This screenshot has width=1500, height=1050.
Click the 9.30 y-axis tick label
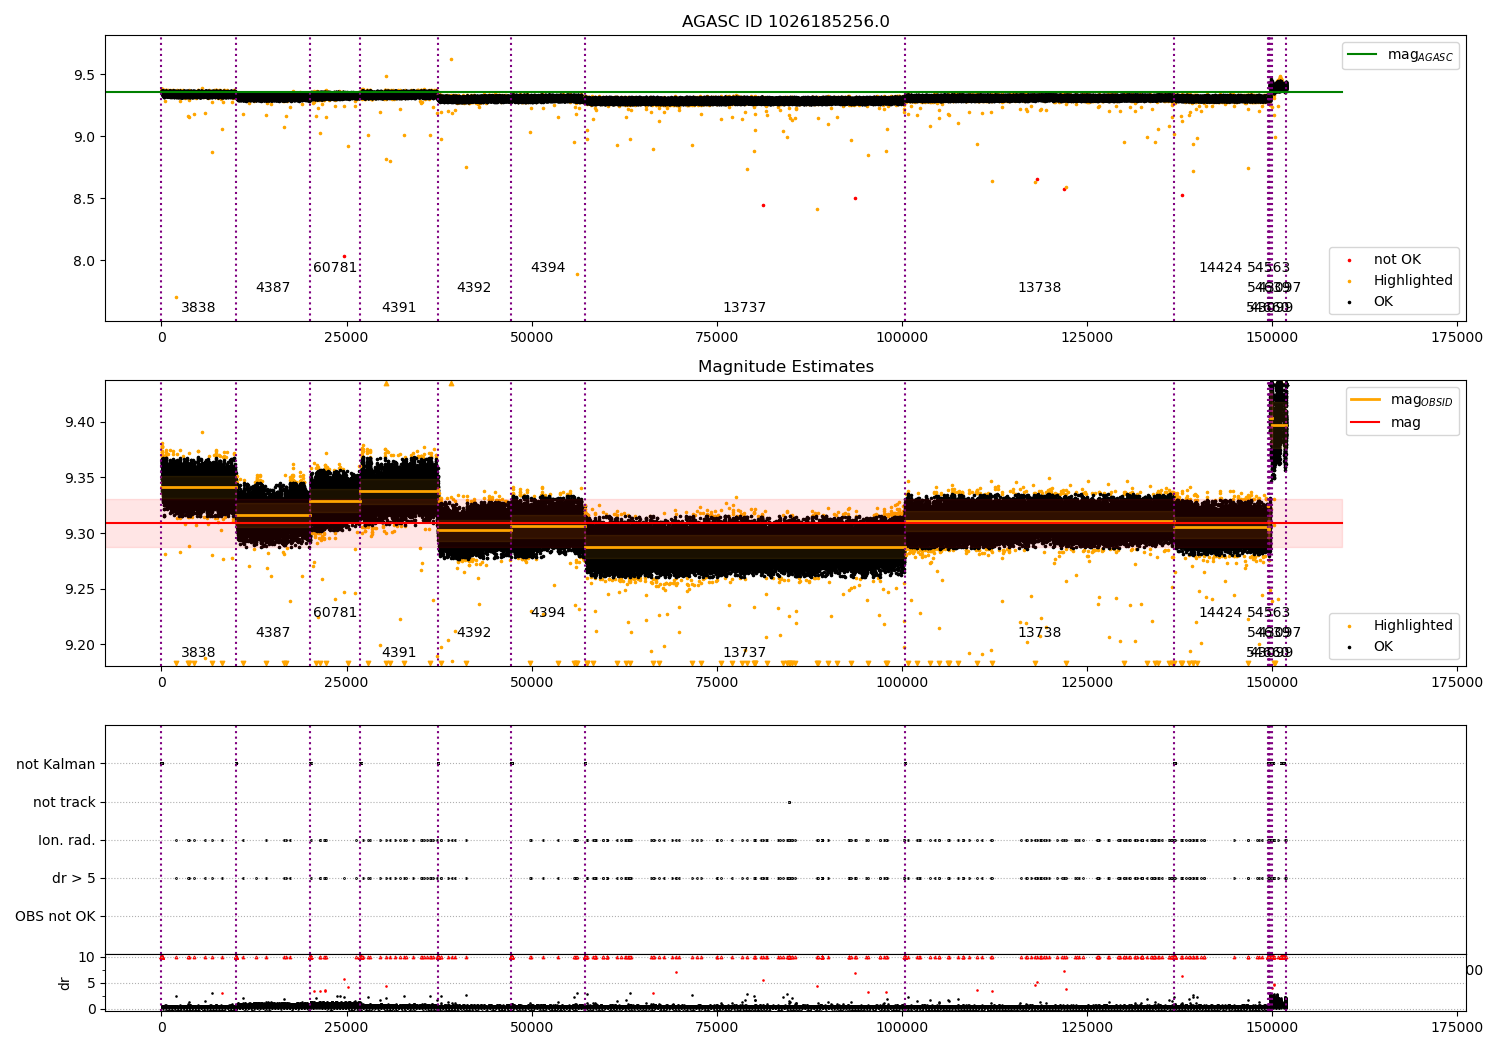click(80, 534)
